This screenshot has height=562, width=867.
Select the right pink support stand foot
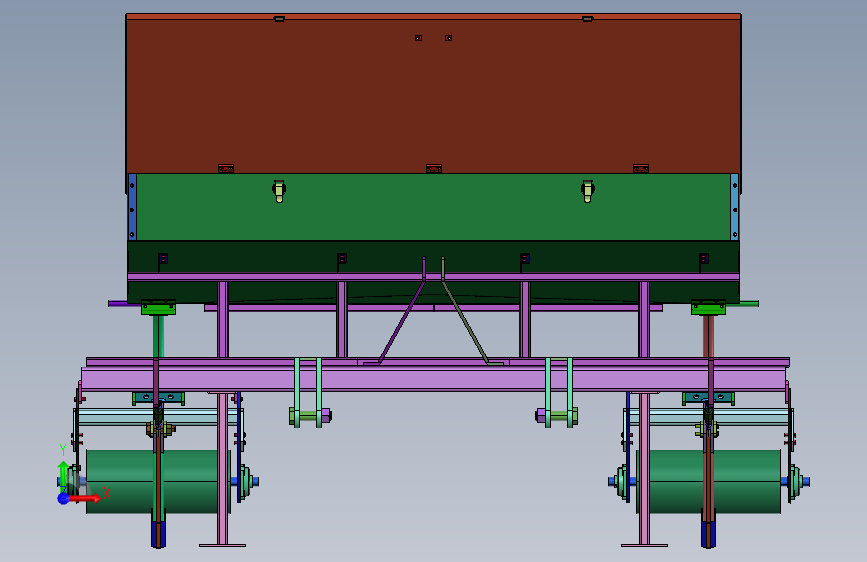tap(644, 545)
